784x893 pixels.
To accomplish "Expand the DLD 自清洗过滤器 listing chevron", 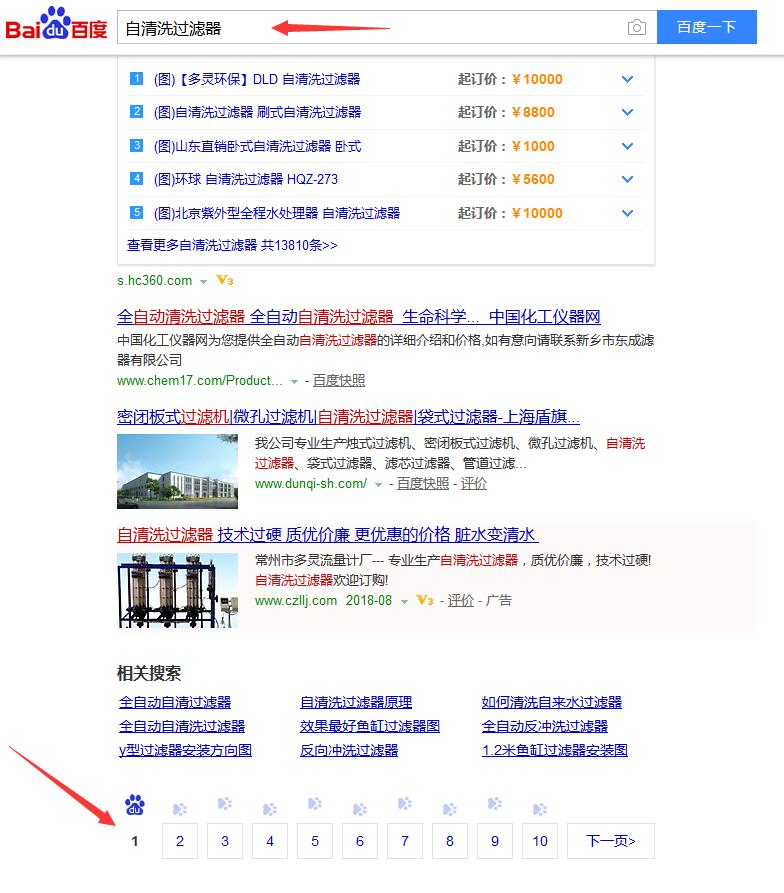I will [x=628, y=79].
